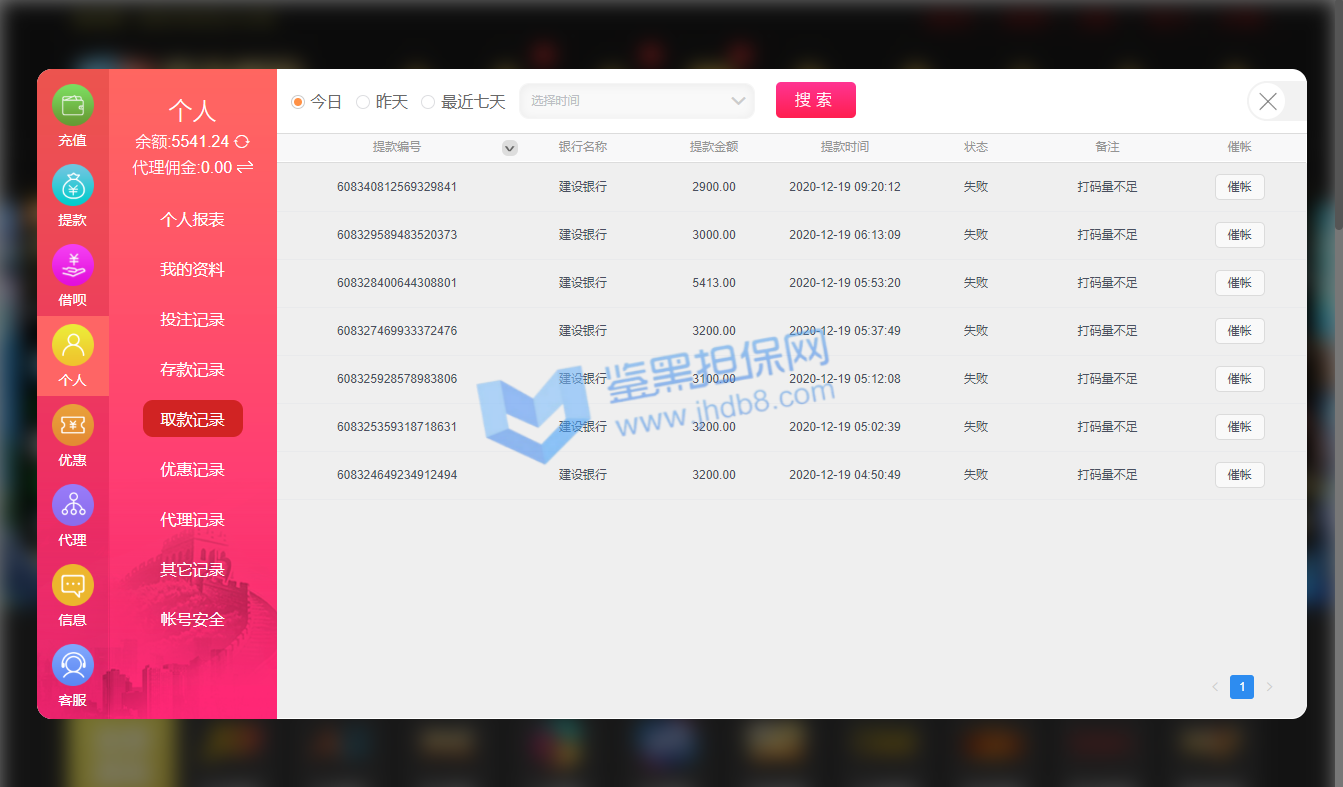Screen dimensions: 1343x787
Task: Open the 选择时间 date dropdown
Action: pos(637,101)
